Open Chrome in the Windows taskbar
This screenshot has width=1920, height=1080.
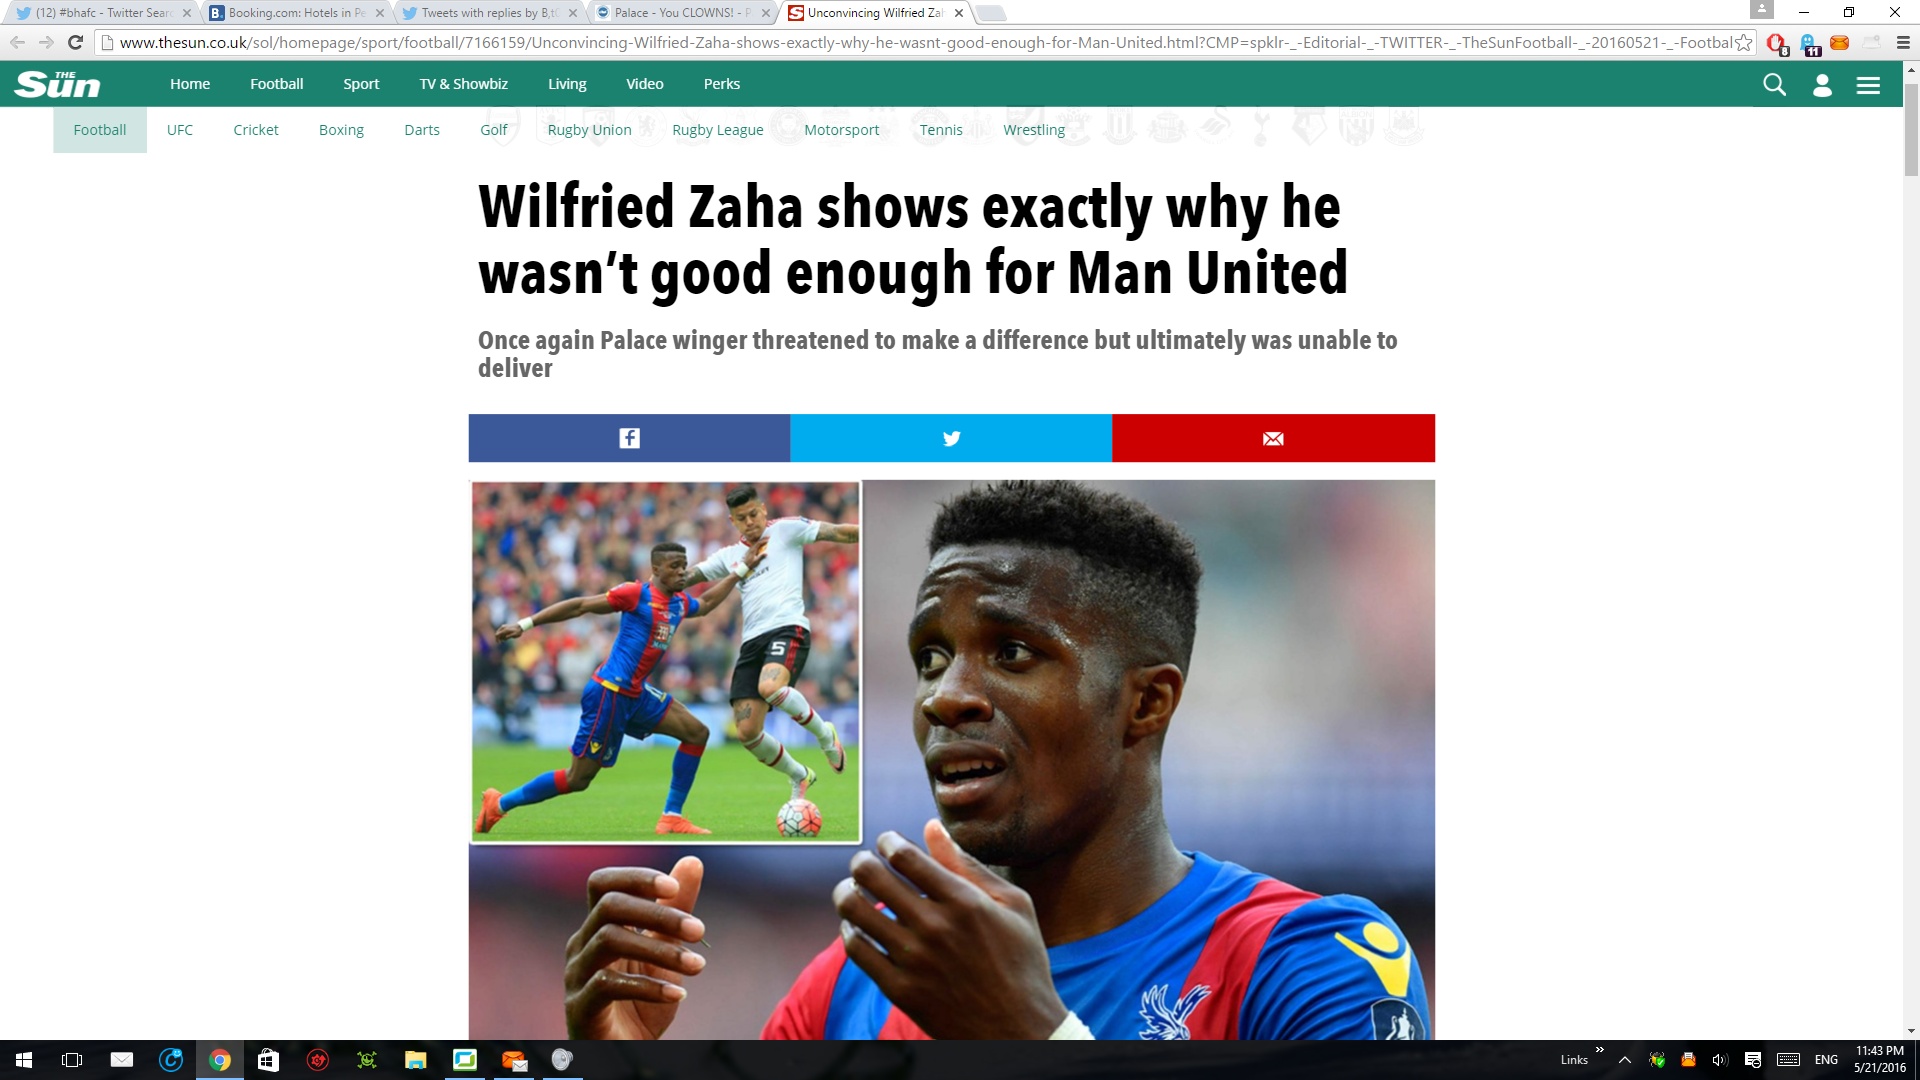220,1060
